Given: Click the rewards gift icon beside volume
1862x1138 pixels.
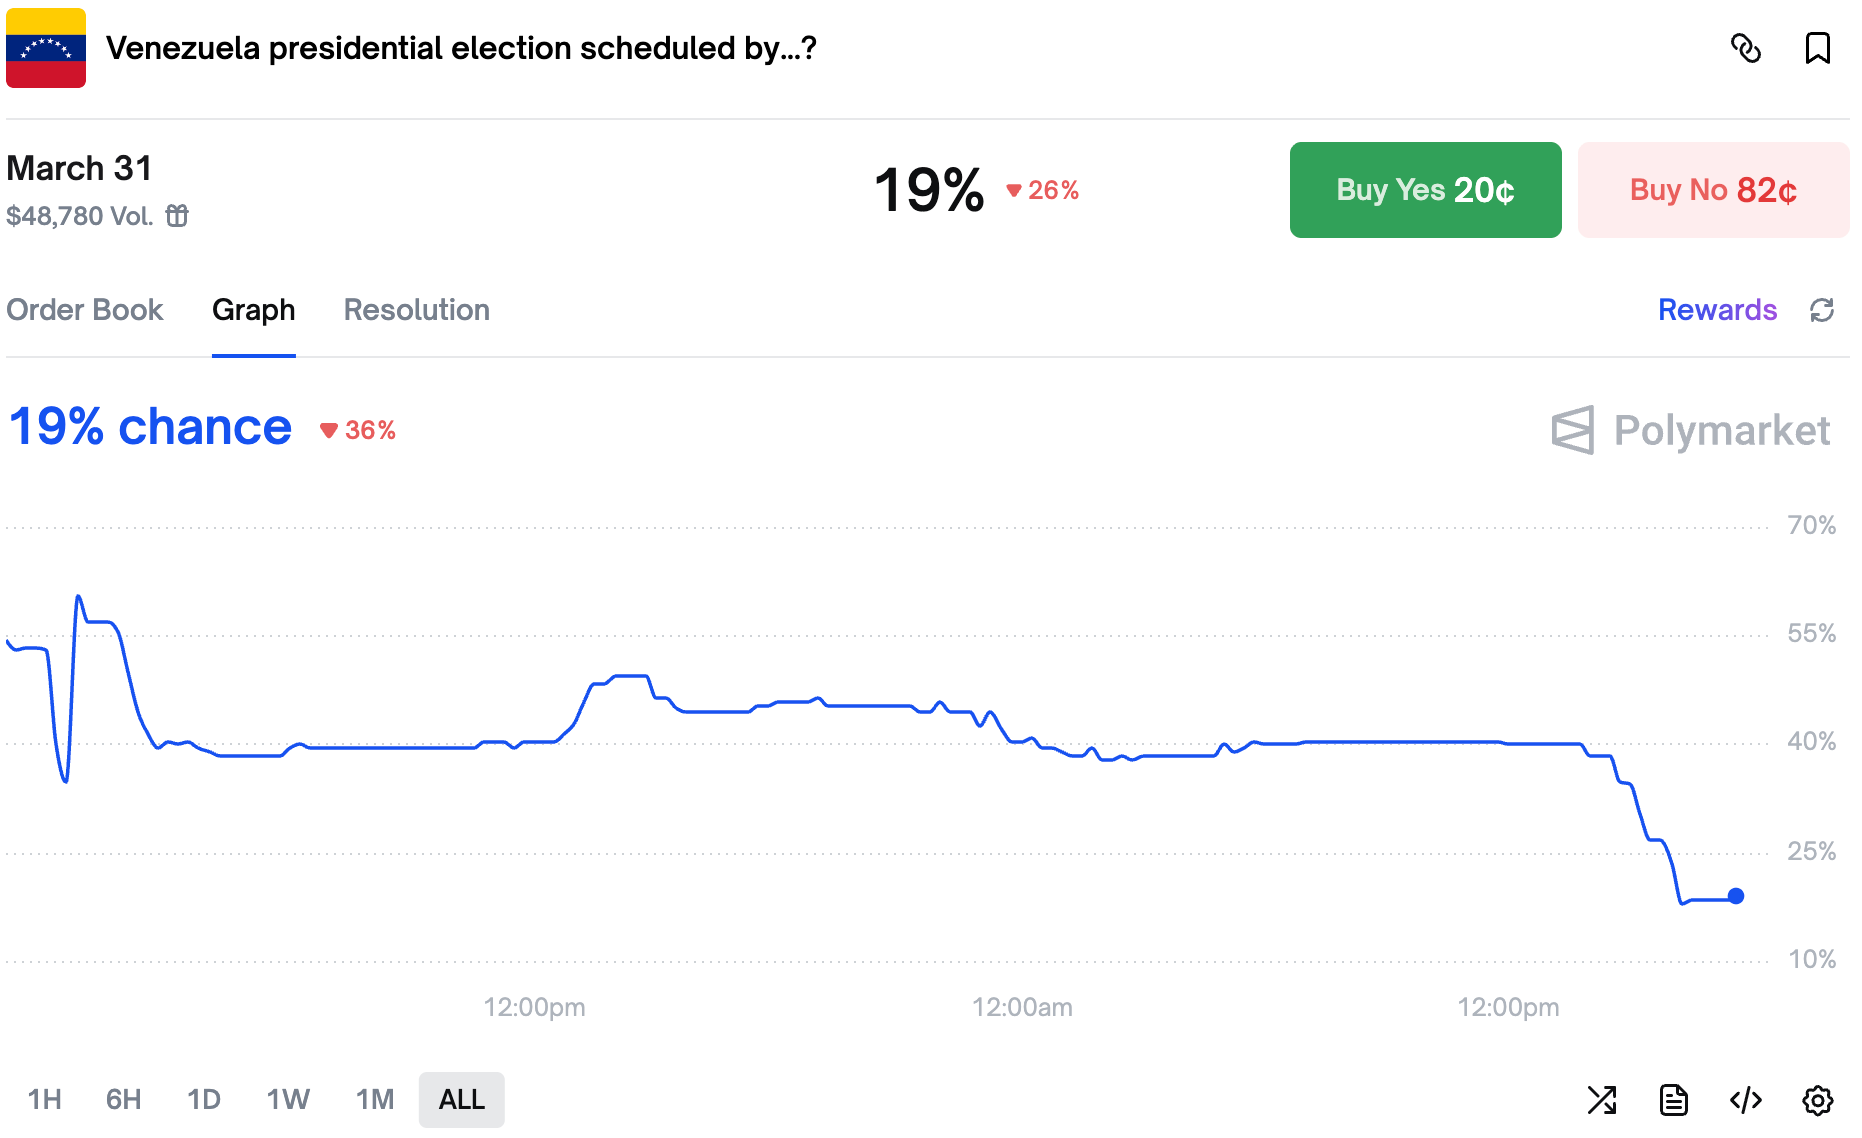Looking at the screenshot, I should [177, 216].
